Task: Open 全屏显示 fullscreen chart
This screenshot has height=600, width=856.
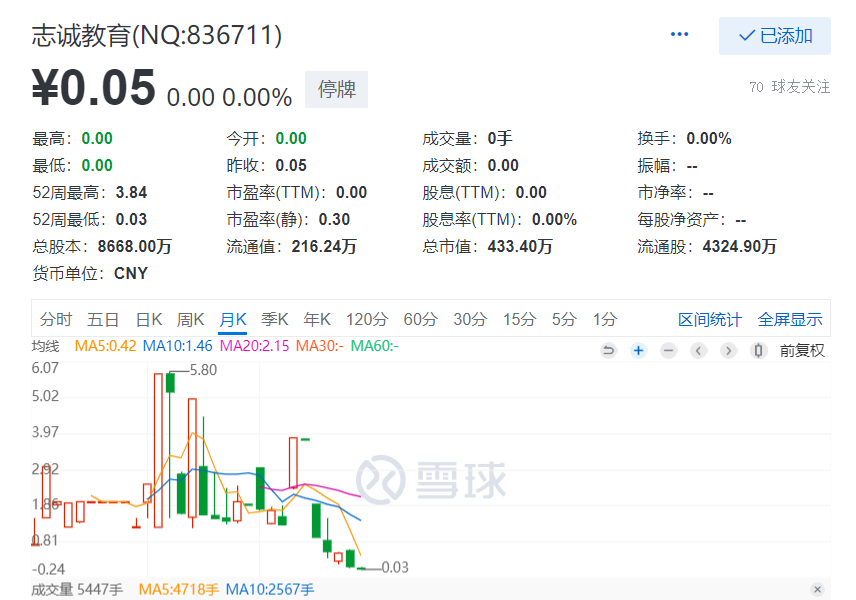Action: (790, 320)
